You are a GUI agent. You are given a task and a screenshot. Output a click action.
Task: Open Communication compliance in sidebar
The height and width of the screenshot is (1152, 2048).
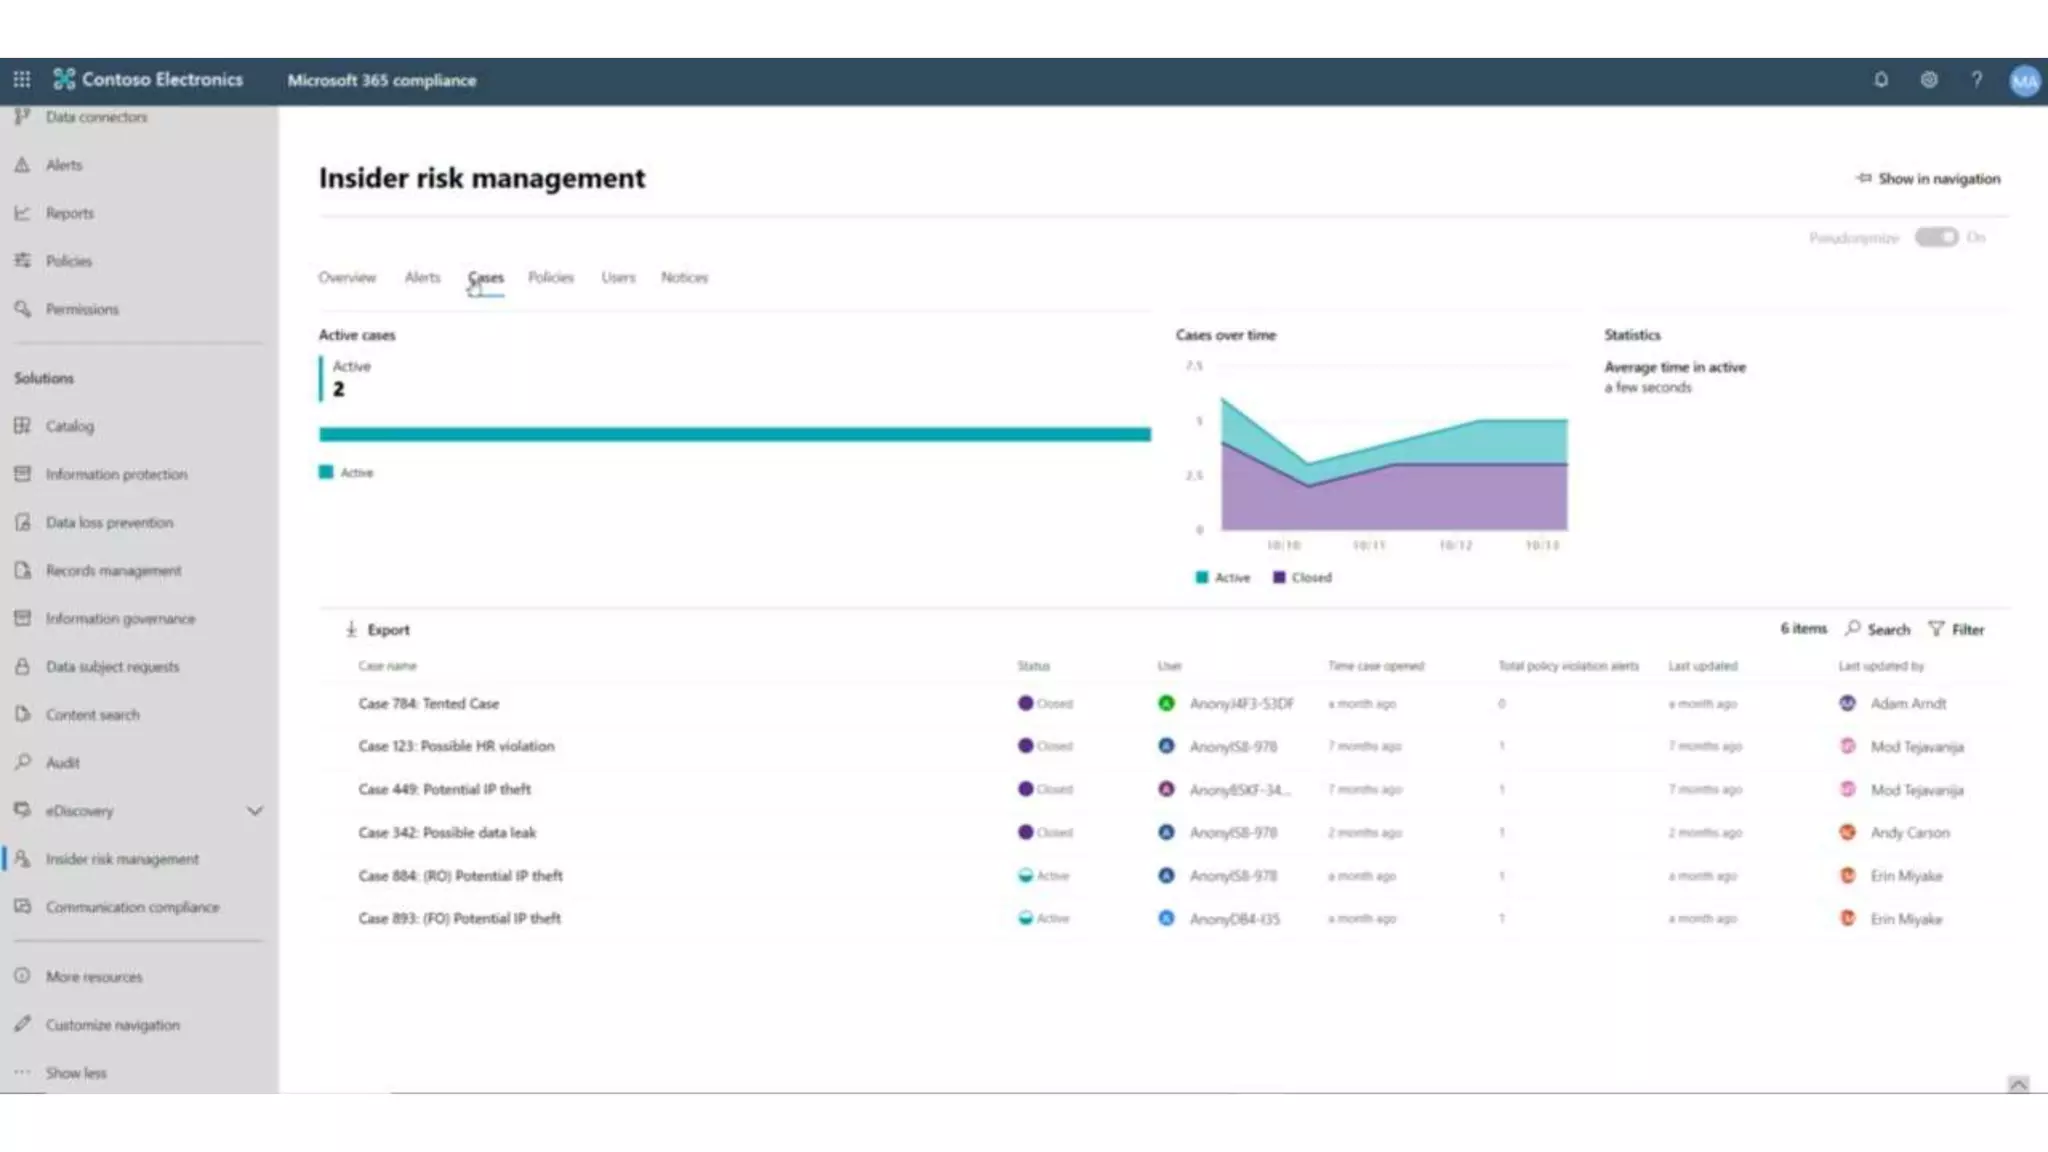coord(132,907)
